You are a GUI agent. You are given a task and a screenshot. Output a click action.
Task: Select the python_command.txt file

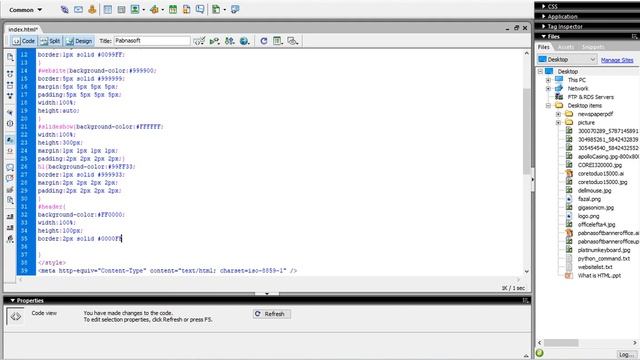point(604,258)
